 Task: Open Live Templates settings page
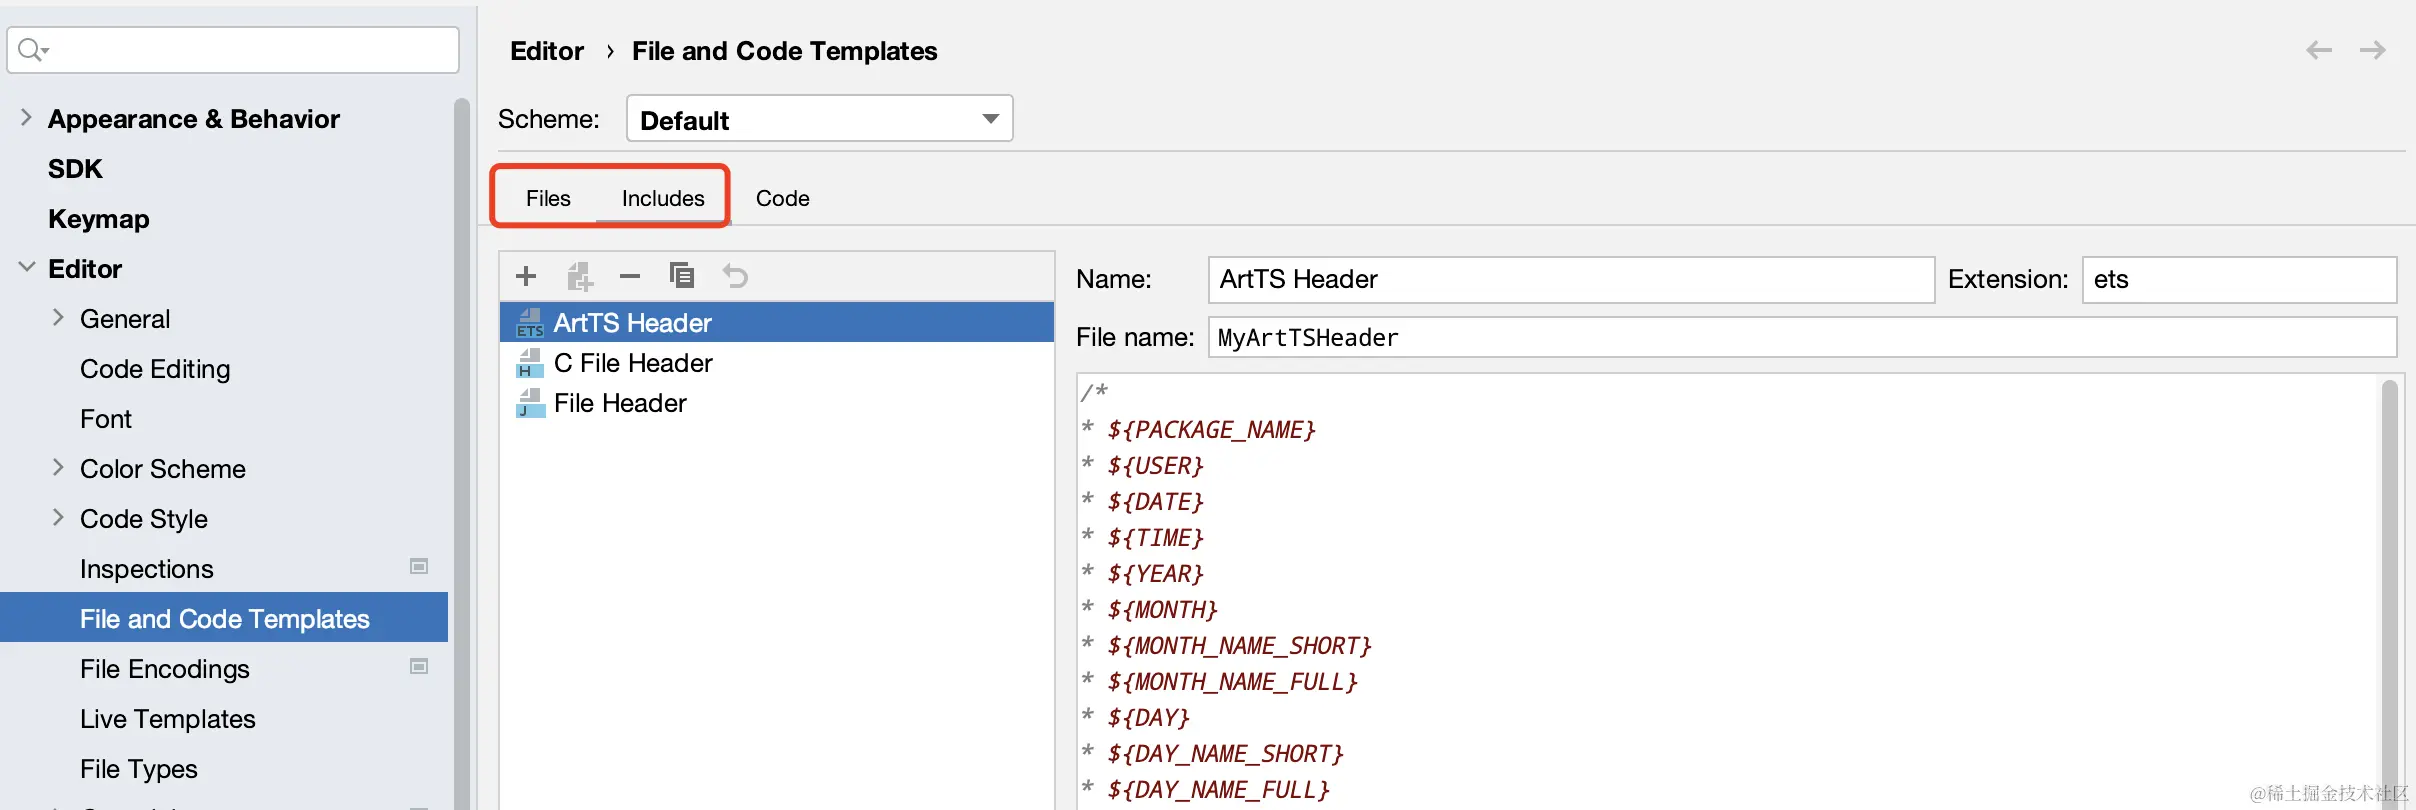(x=168, y=719)
